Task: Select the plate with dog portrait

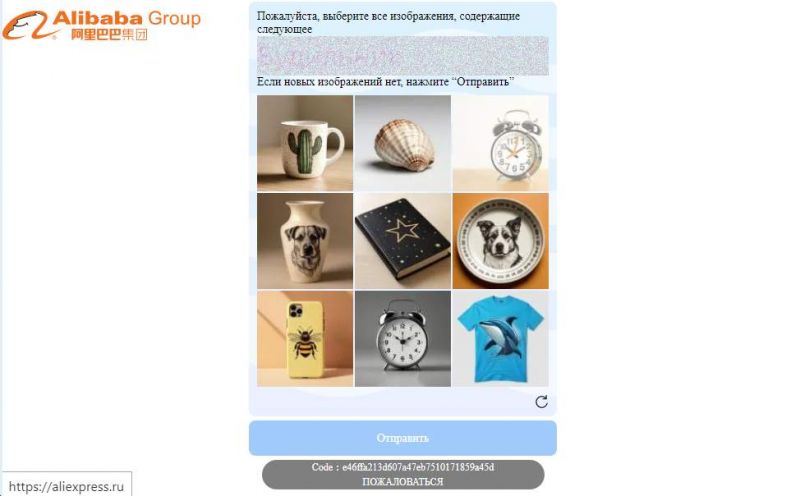Action: click(x=501, y=241)
